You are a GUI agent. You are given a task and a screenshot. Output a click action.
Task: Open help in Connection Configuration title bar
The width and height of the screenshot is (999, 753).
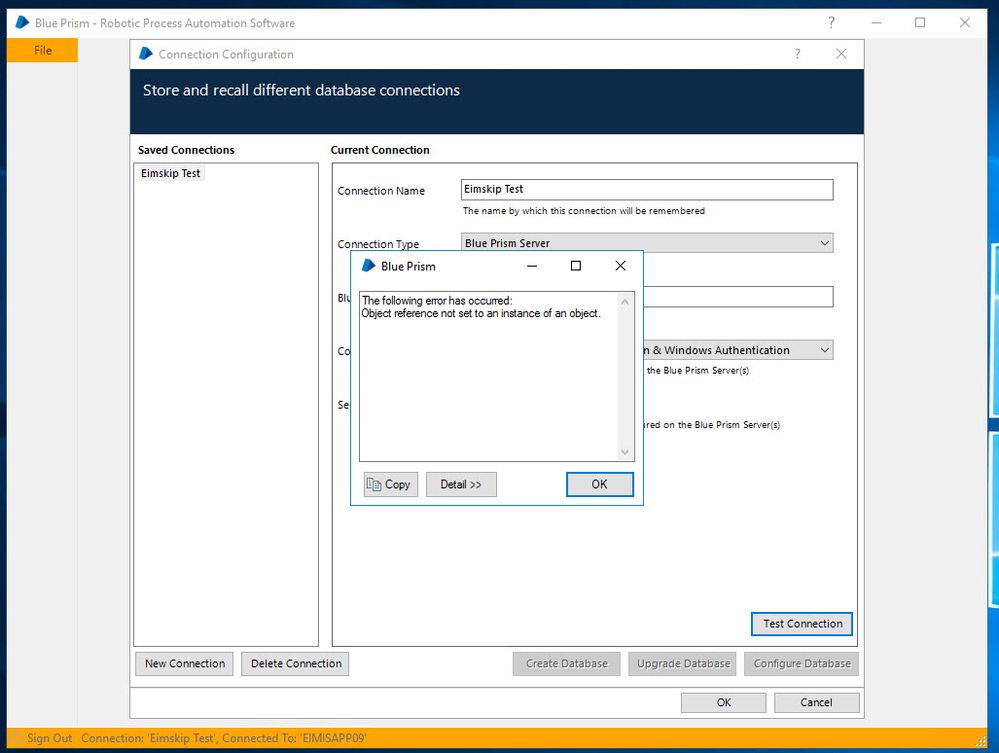(798, 54)
